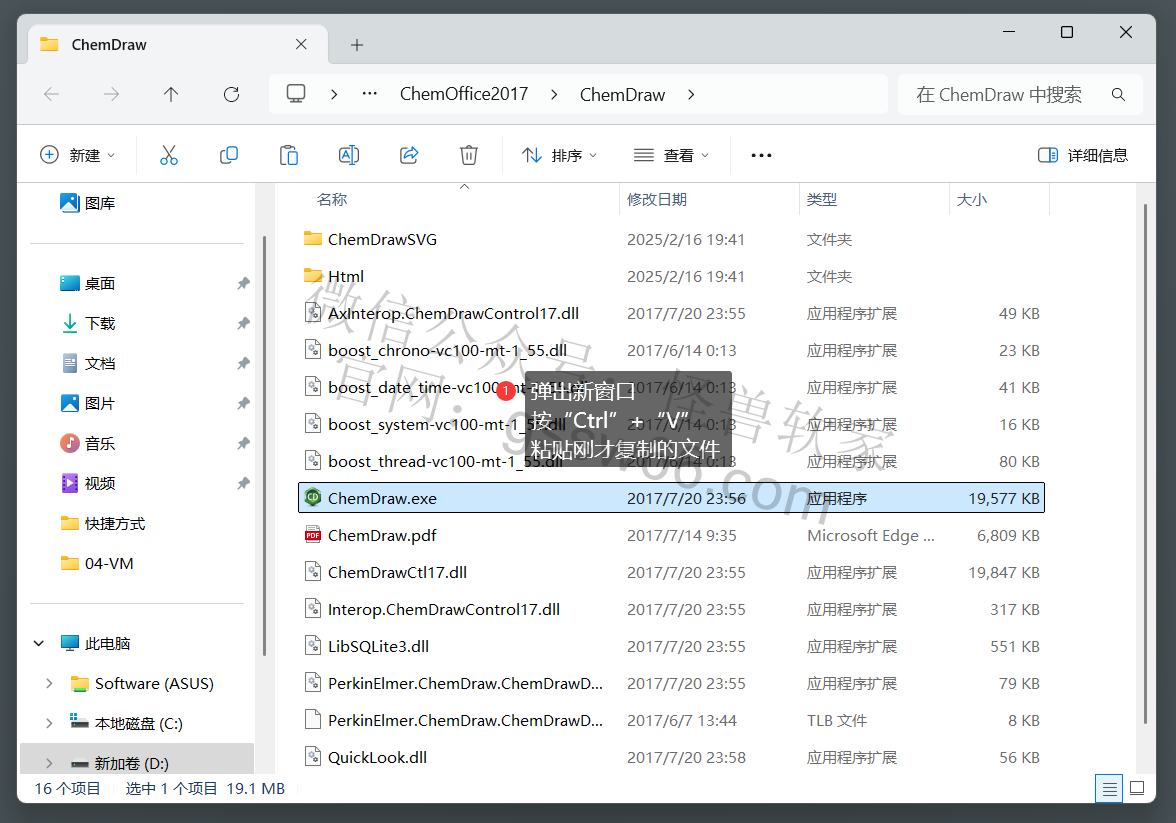Go forward with the right arrow
Image resolution: width=1176 pixels, height=823 pixels.
point(111,95)
